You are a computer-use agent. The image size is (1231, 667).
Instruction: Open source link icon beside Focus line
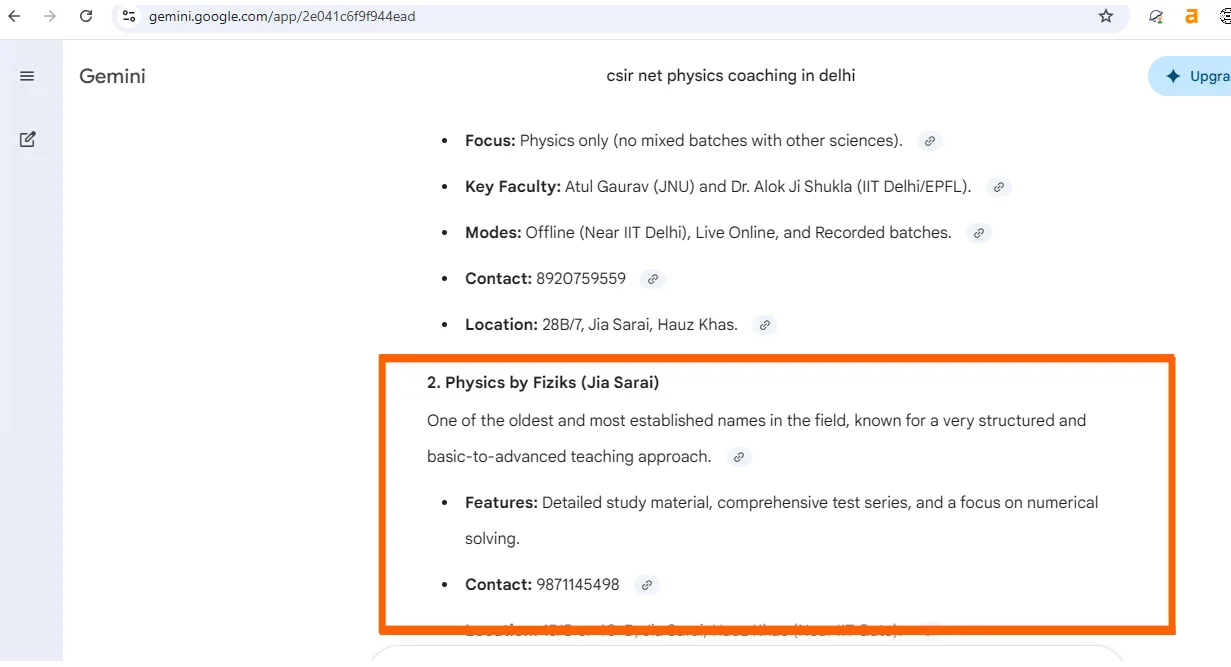click(930, 141)
